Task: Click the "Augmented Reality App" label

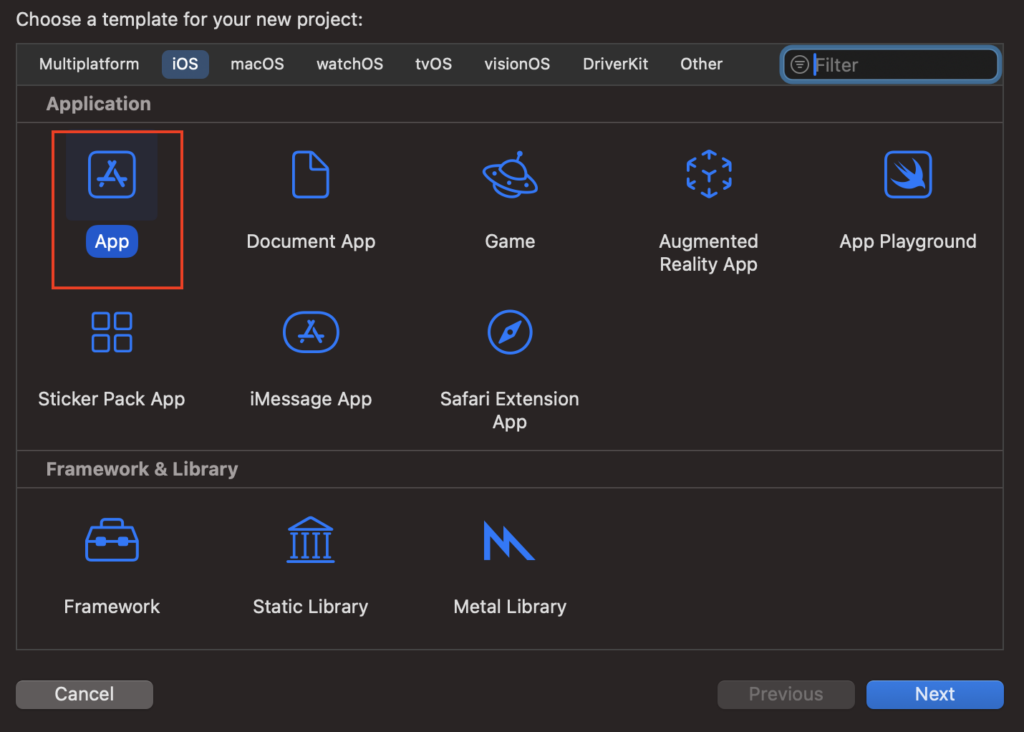Action: tap(709, 253)
